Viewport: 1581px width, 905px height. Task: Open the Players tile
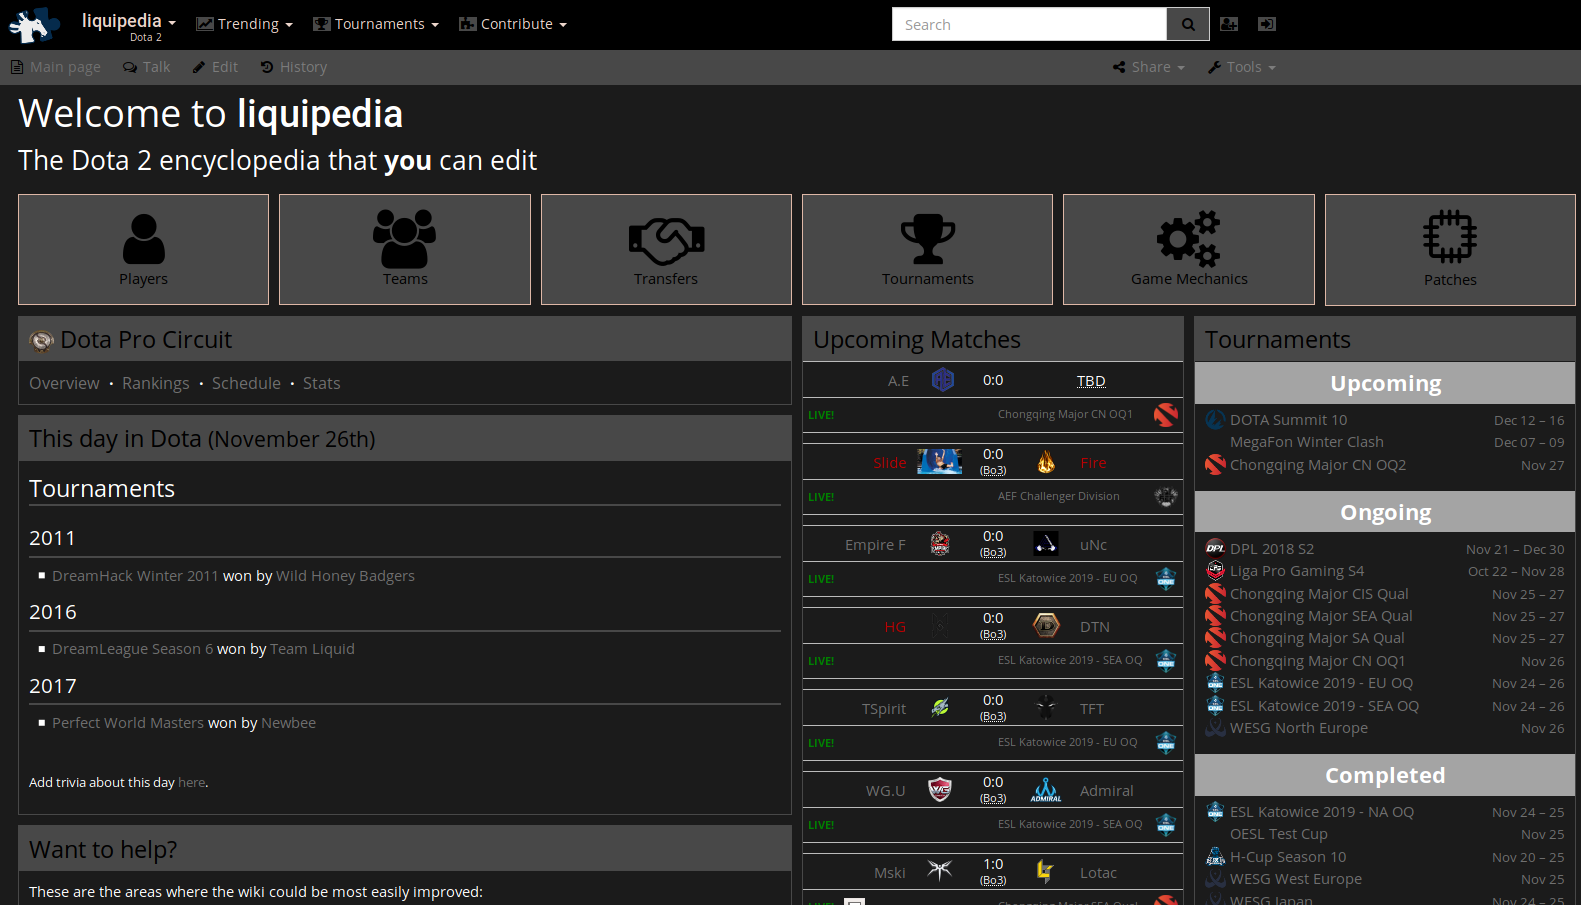coord(143,249)
